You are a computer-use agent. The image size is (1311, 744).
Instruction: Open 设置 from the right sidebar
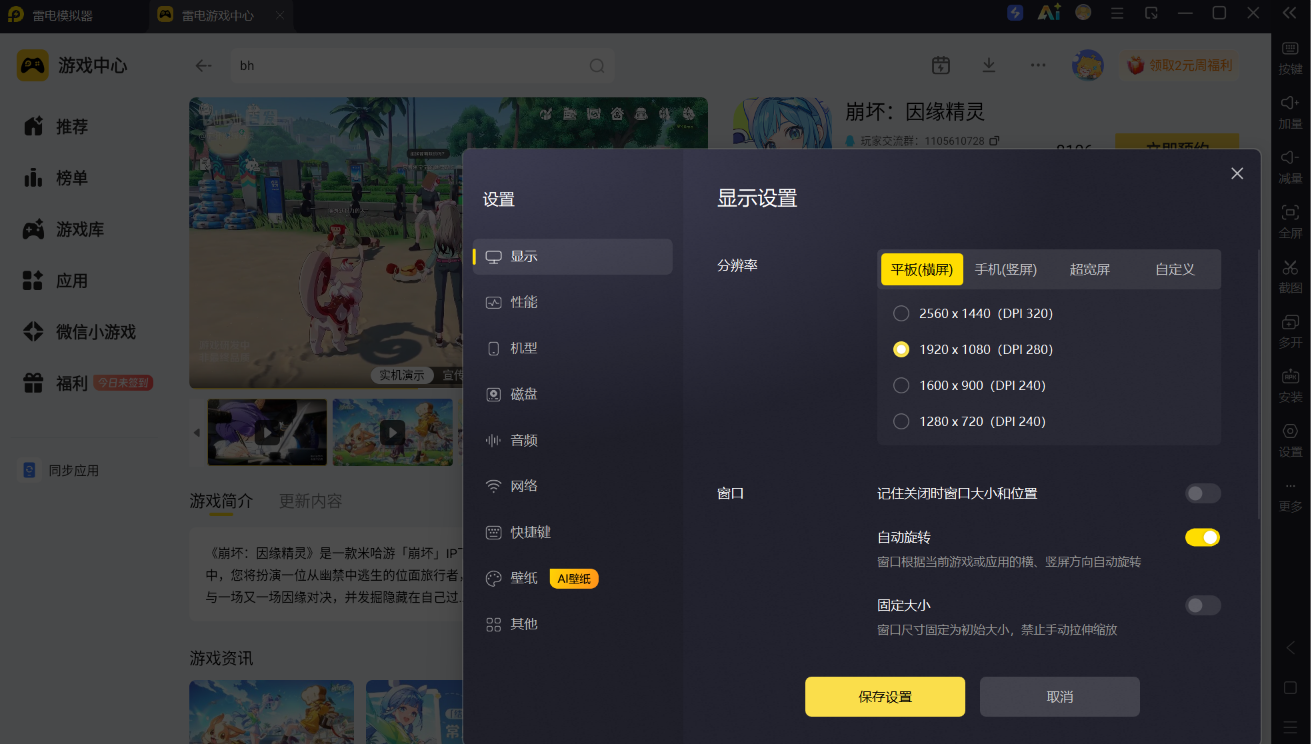point(1290,432)
